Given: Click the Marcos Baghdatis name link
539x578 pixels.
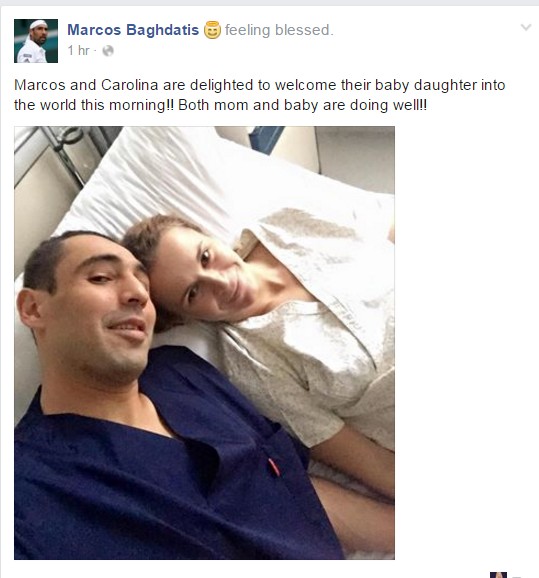Looking at the screenshot, I should coord(133,30).
